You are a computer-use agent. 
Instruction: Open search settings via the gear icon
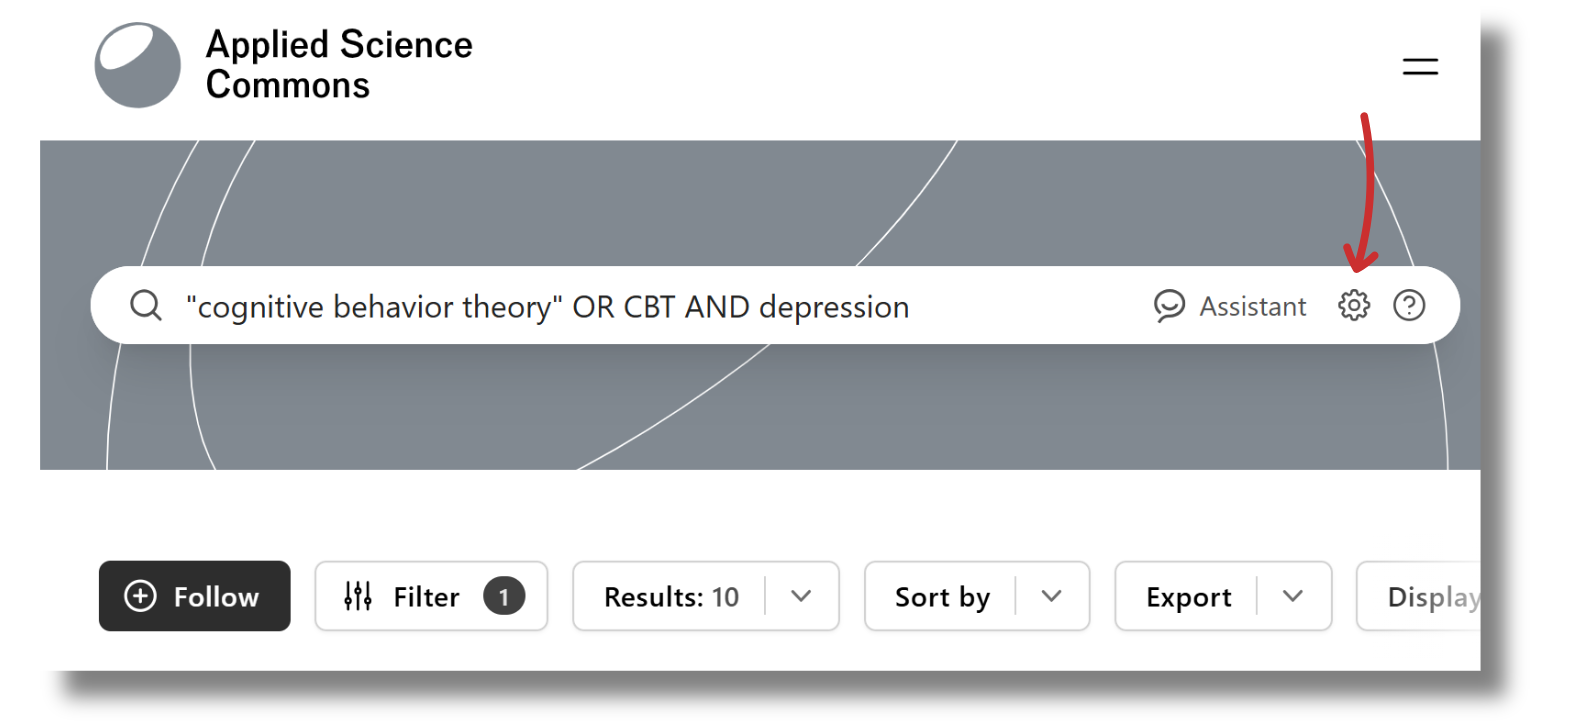(x=1353, y=305)
